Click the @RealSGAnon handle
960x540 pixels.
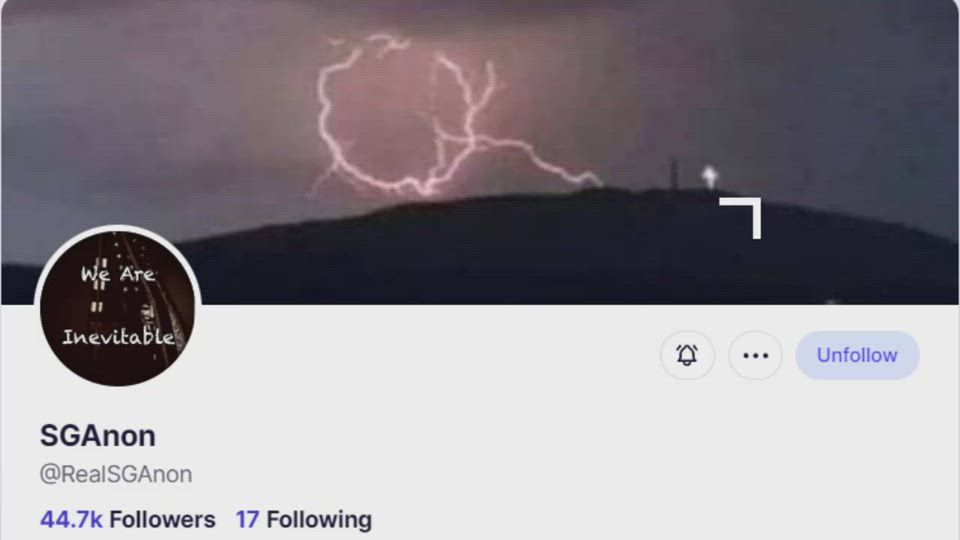pyautogui.click(x=116, y=474)
